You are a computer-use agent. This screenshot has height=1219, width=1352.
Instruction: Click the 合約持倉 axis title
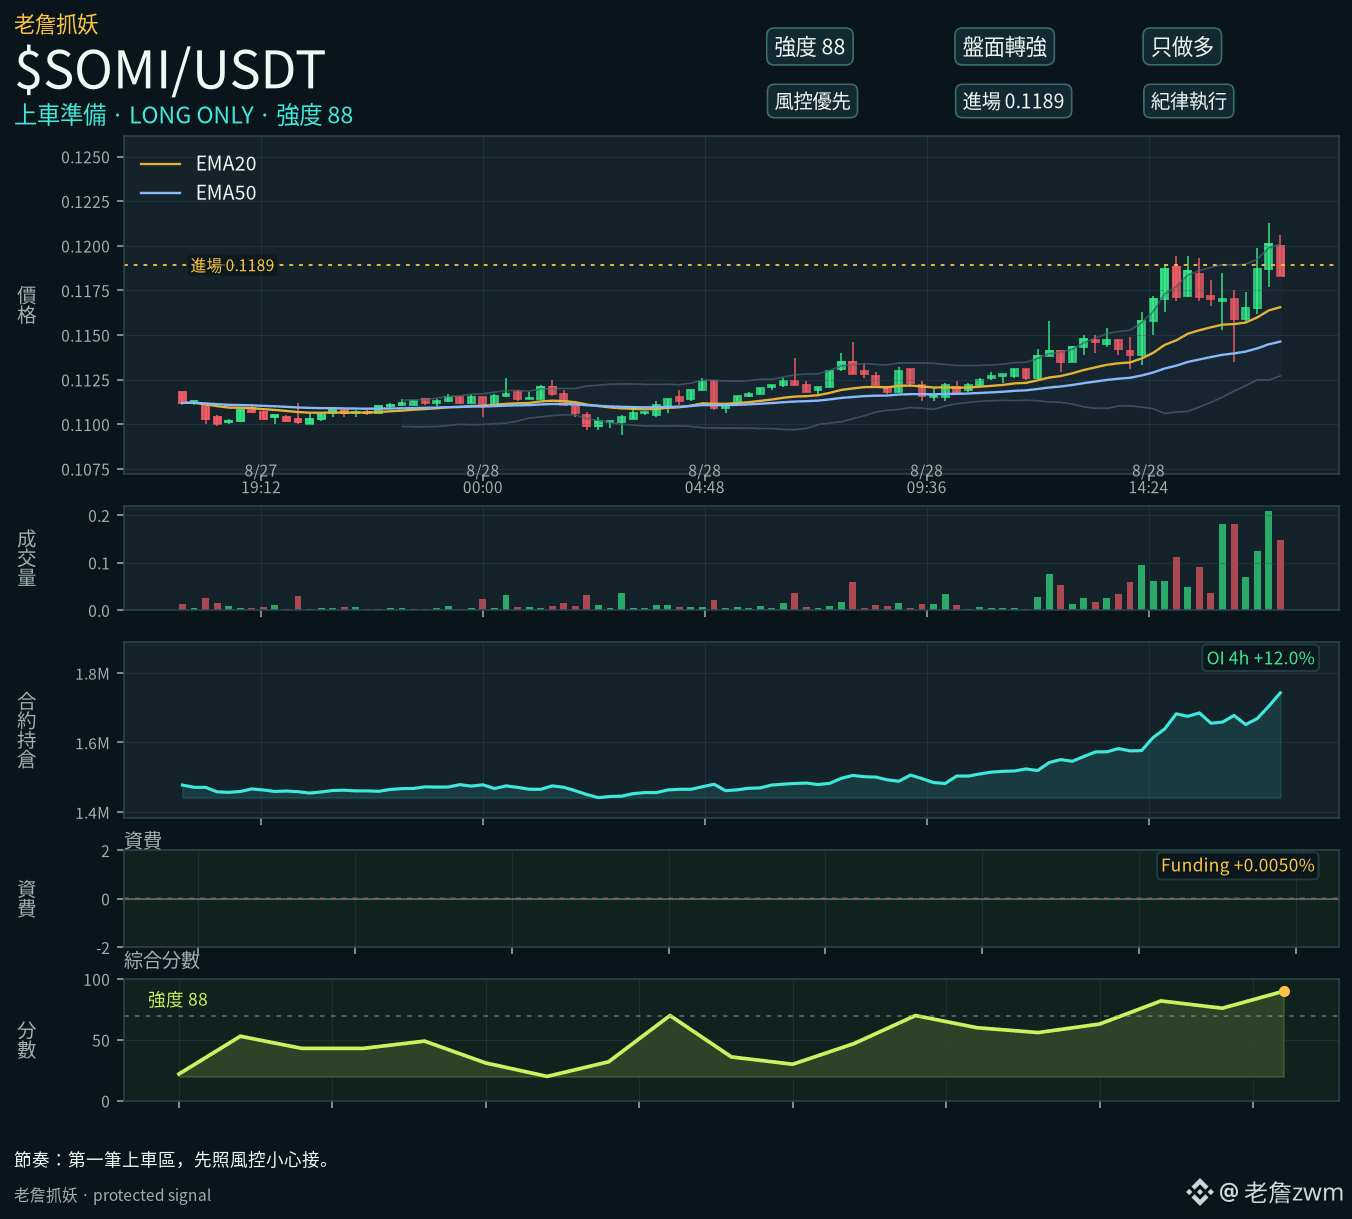coord(27,730)
